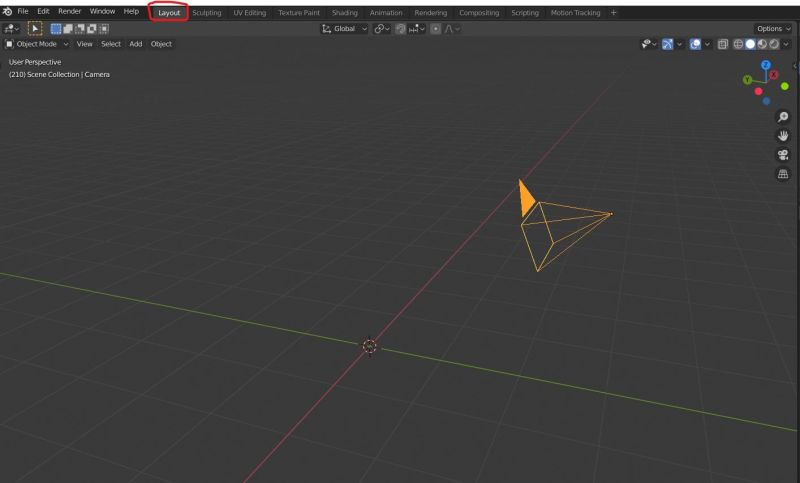Add a workspace with the plus icon
The width and height of the screenshot is (800, 483).
[x=613, y=12]
